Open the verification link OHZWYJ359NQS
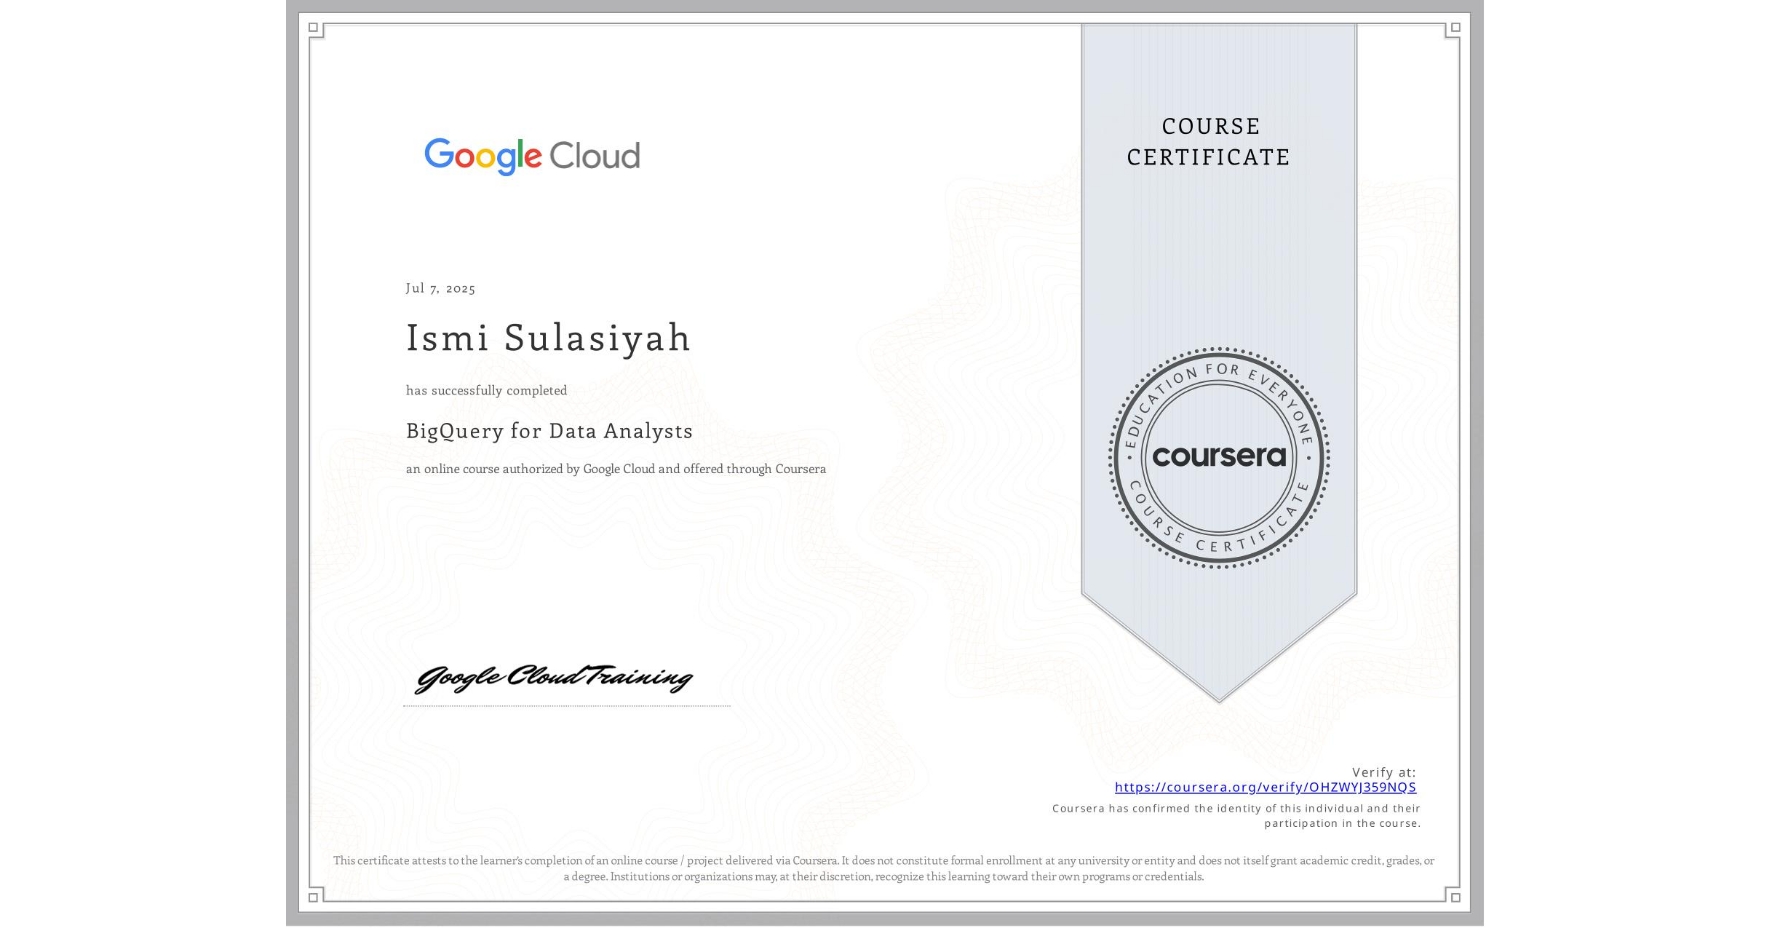 click(1266, 788)
